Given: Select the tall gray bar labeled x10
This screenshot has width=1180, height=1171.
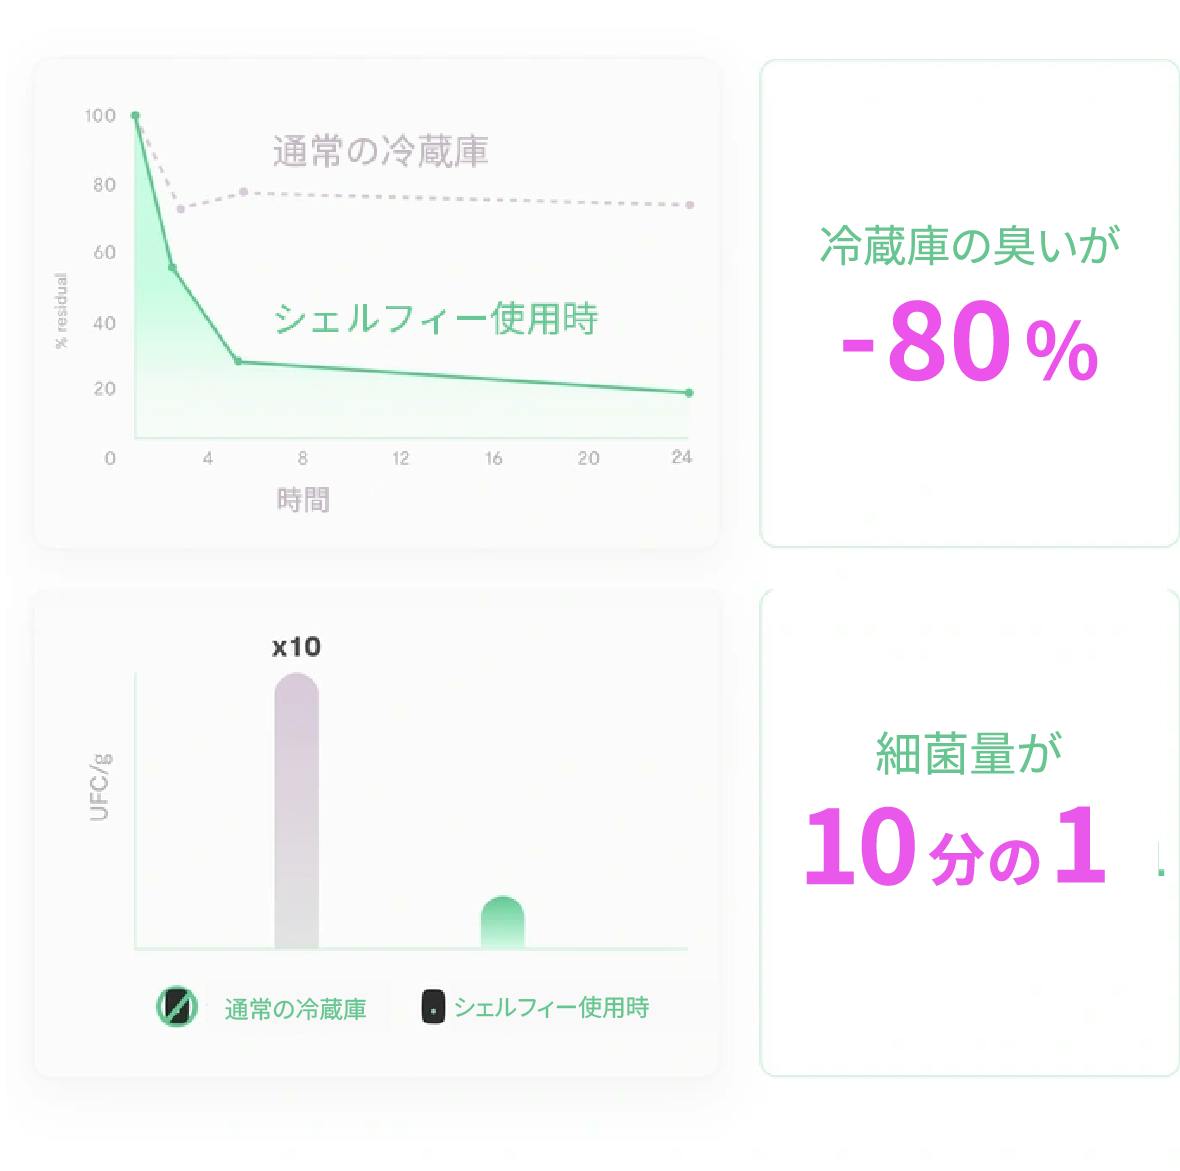Looking at the screenshot, I should point(296,810).
